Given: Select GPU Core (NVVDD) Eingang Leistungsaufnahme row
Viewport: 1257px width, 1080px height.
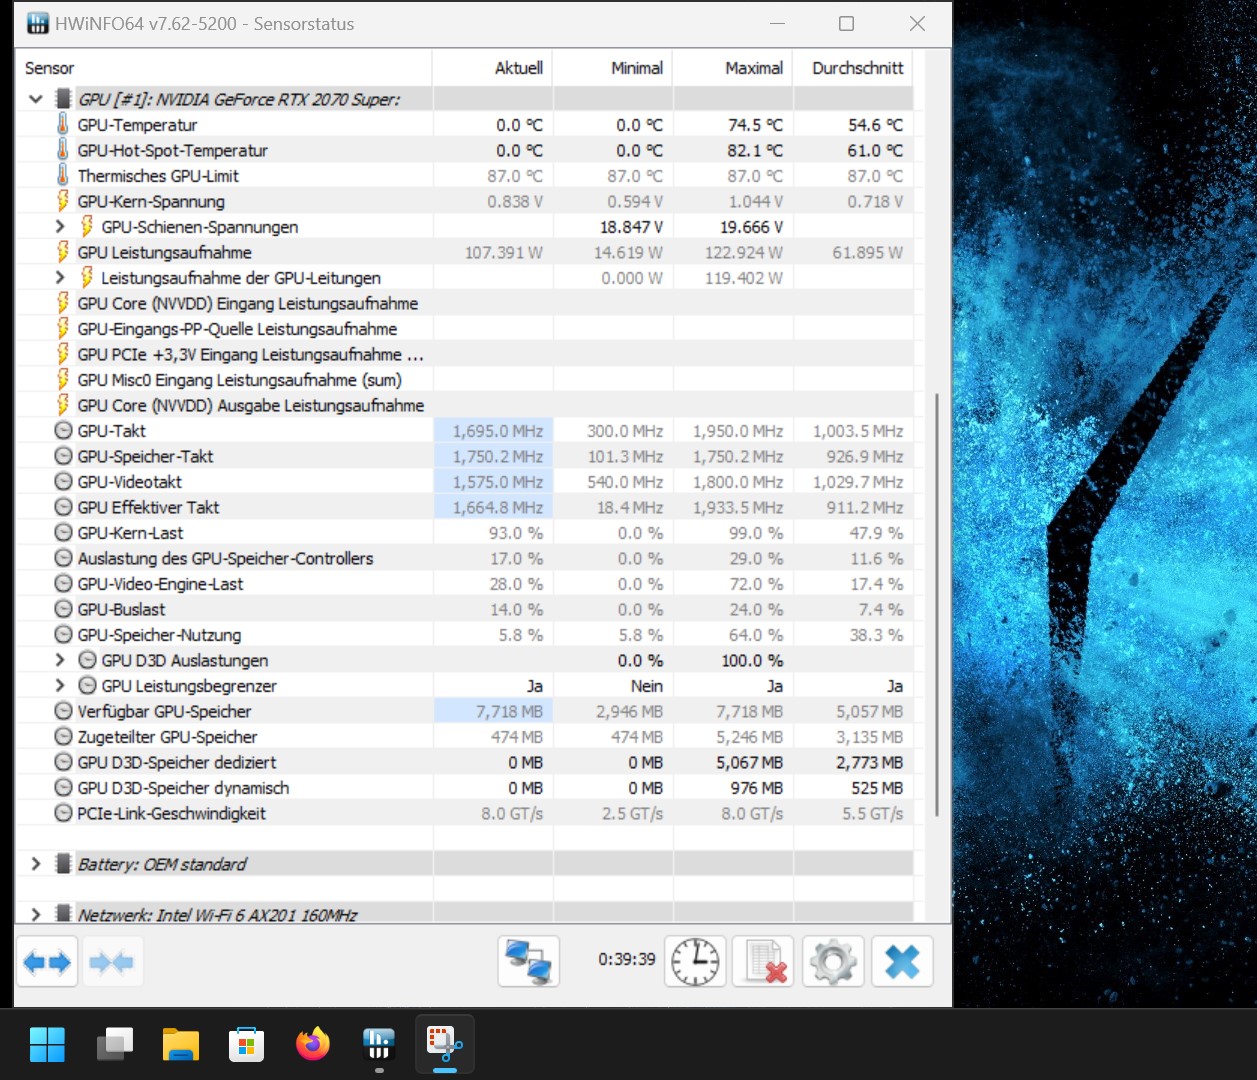Looking at the screenshot, I should pyautogui.click(x=465, y=303).
